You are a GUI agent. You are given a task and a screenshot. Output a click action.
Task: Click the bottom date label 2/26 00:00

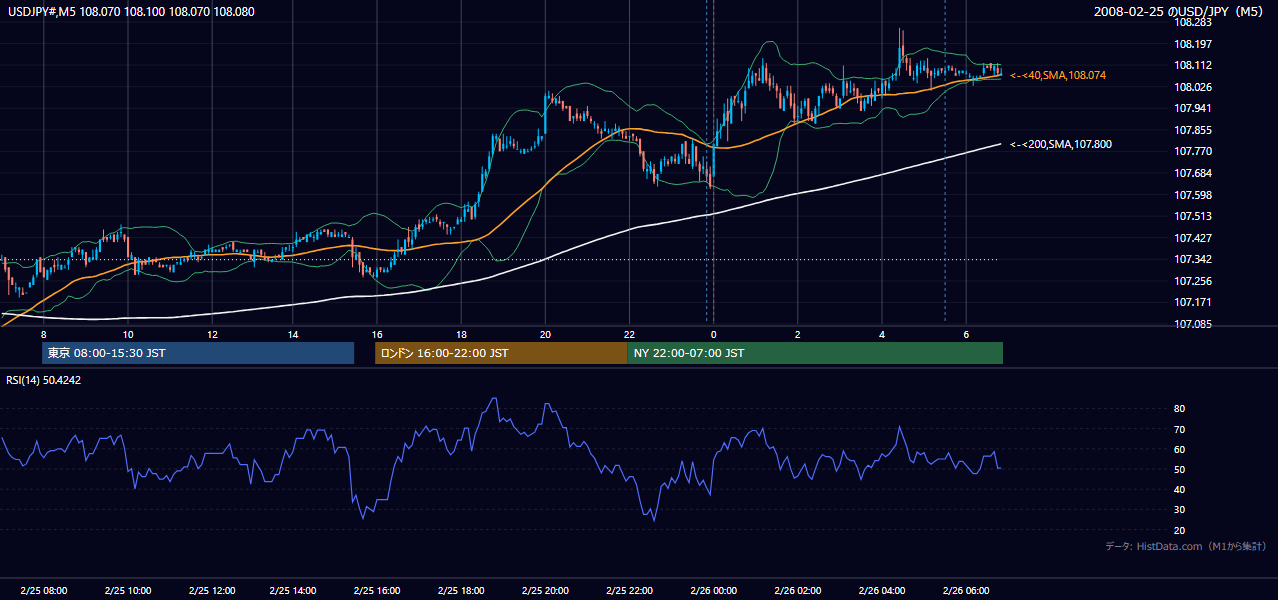pyautogui.click(x=713, y=591)
